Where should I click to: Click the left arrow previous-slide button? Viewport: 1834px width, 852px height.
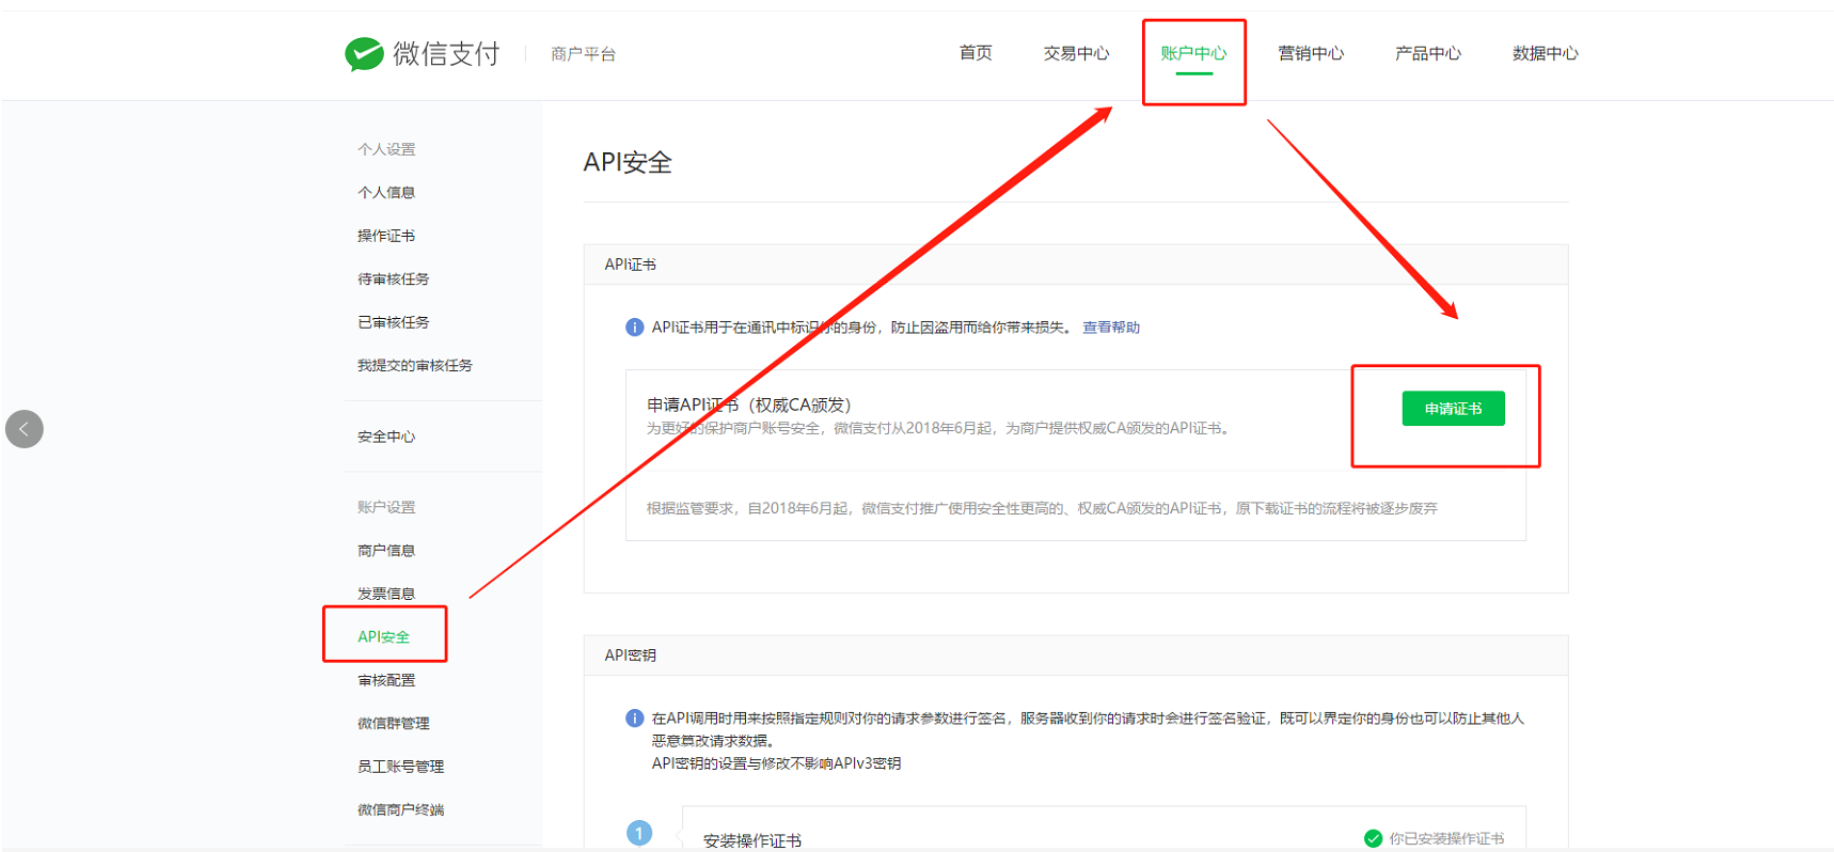(x=24, y=429)
